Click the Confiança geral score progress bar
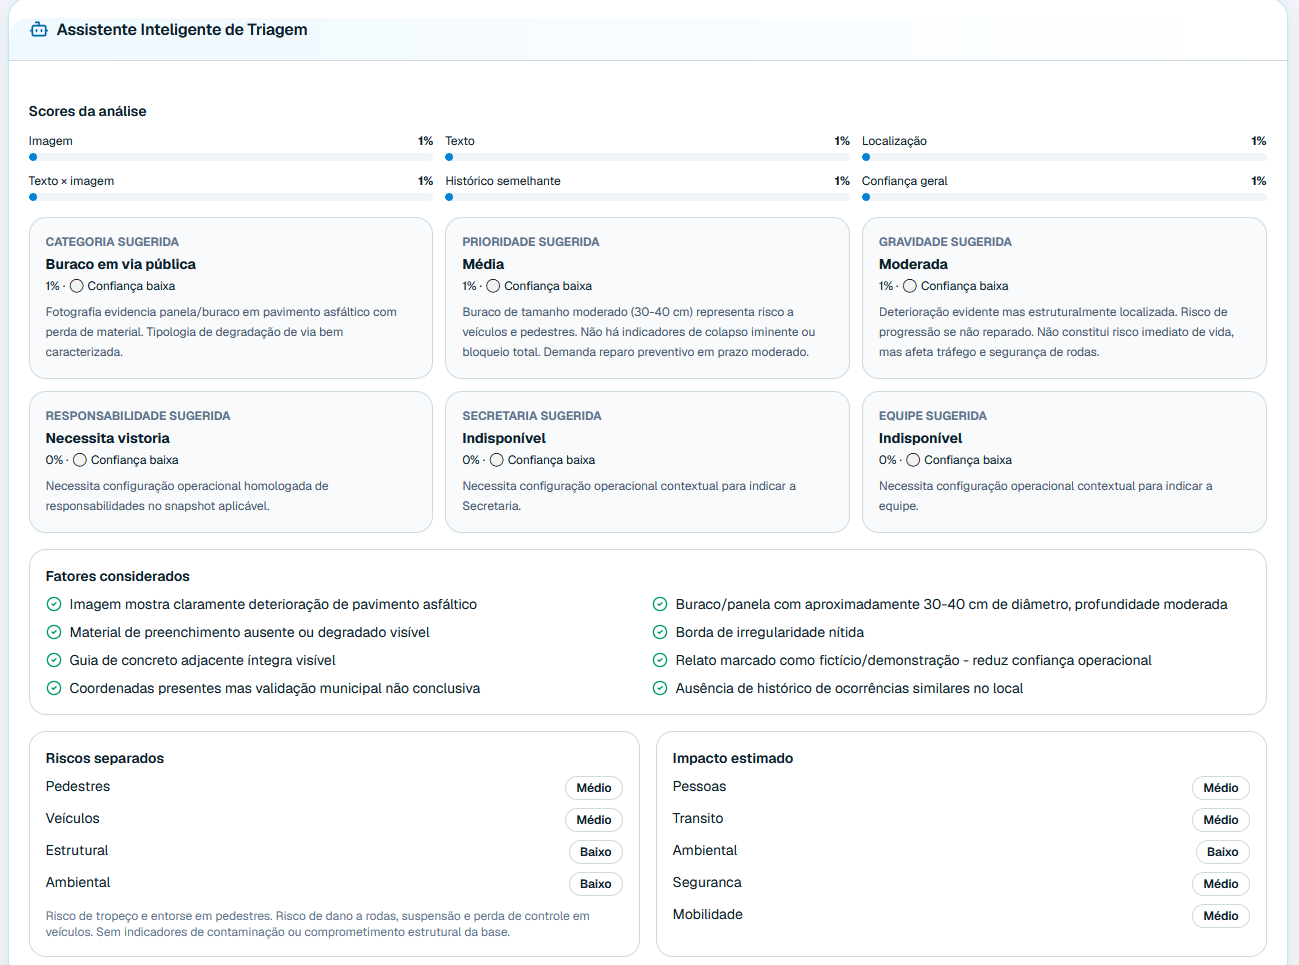 (1064, 197)
